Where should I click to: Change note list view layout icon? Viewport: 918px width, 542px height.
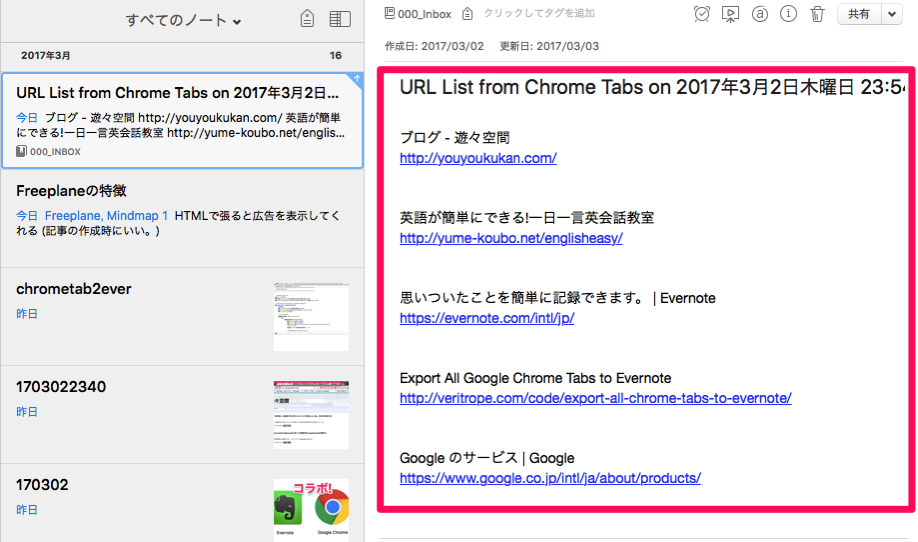point(340,19)
